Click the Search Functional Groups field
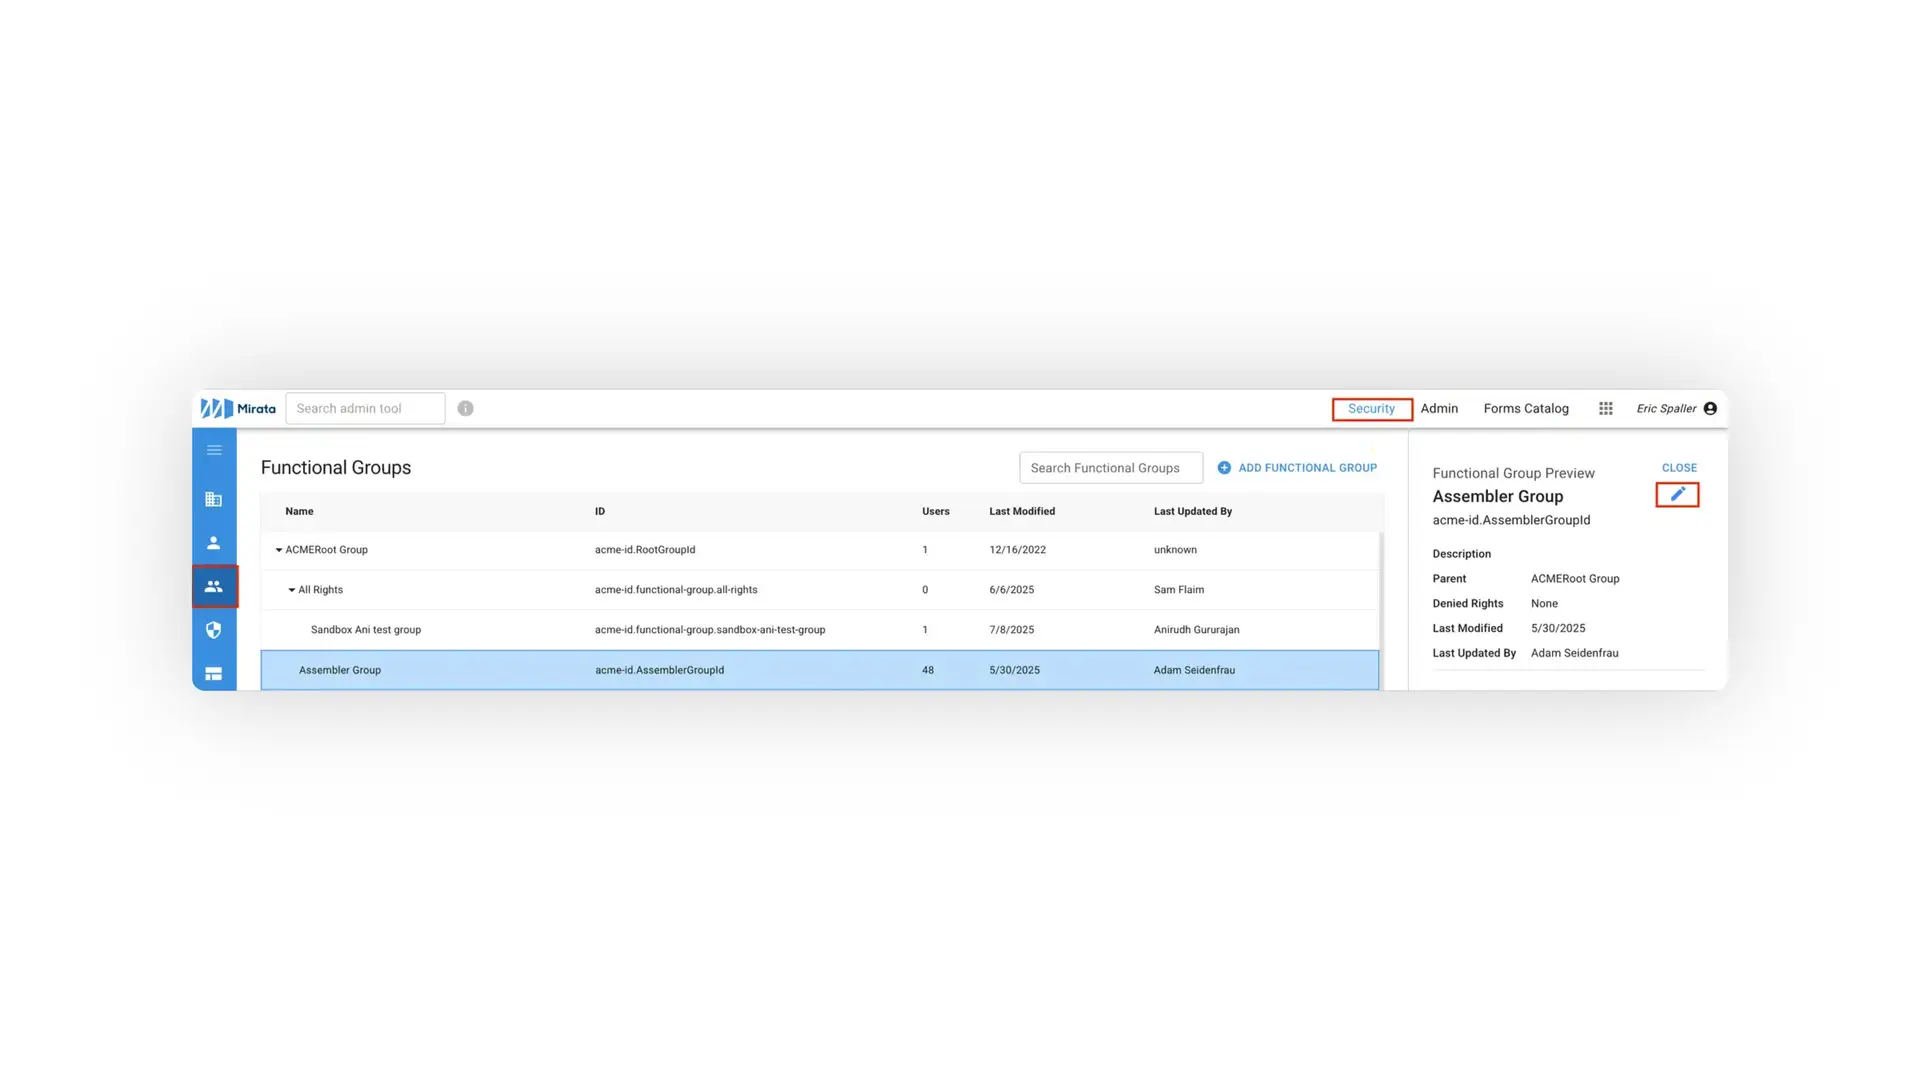The height and width of the screenshot is (1080, 1920). [x=1110, y=468]
